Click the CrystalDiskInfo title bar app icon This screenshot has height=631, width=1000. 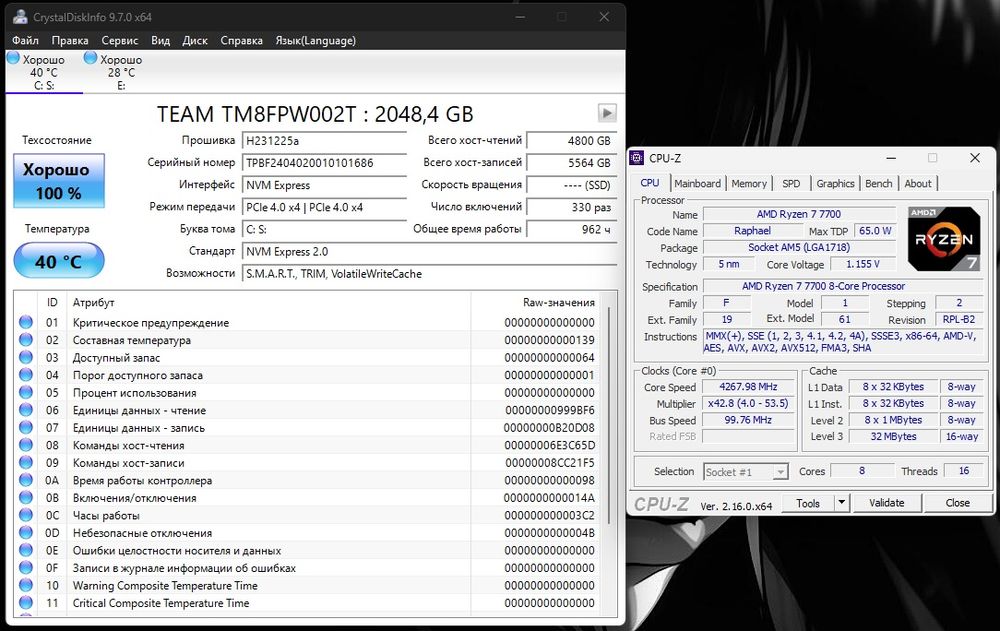[20, 17]
